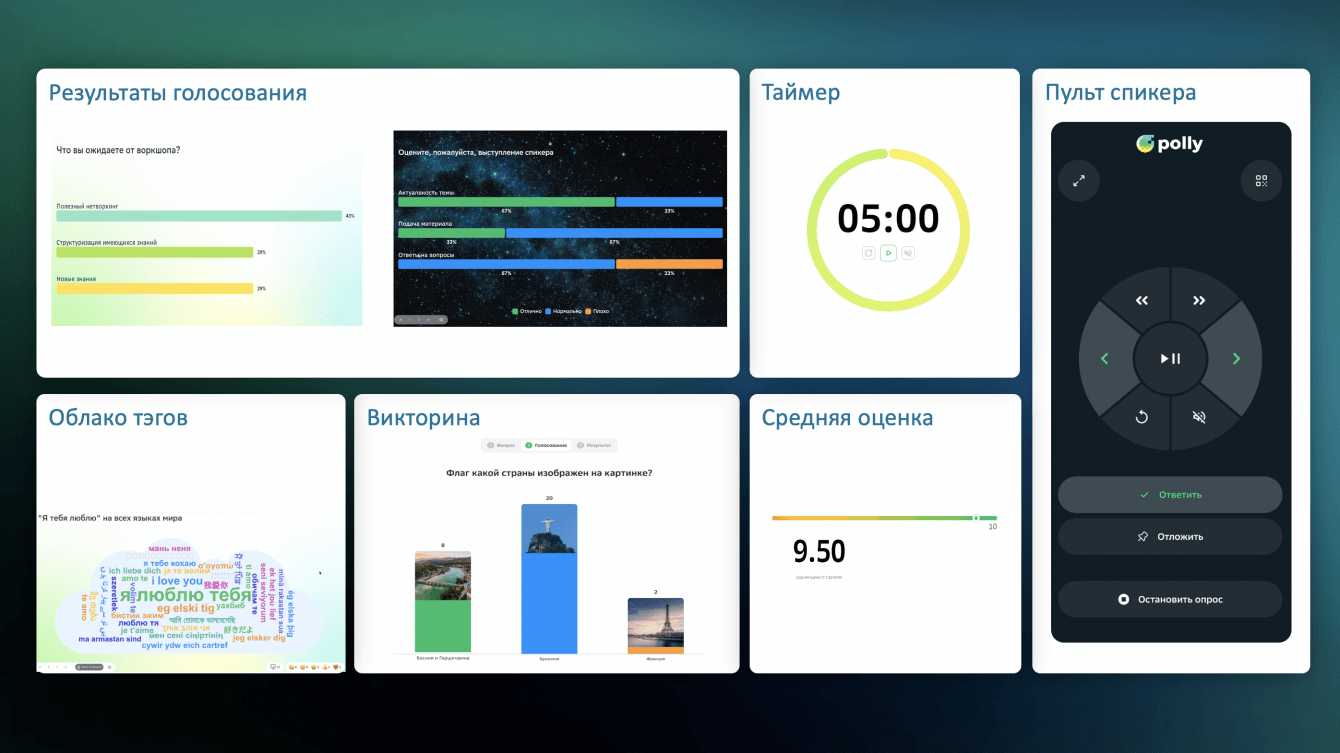This screenshot has width=1340, height=753.
Task: Click the Полезный нетворкинг result bar
Action: point(199,216)
